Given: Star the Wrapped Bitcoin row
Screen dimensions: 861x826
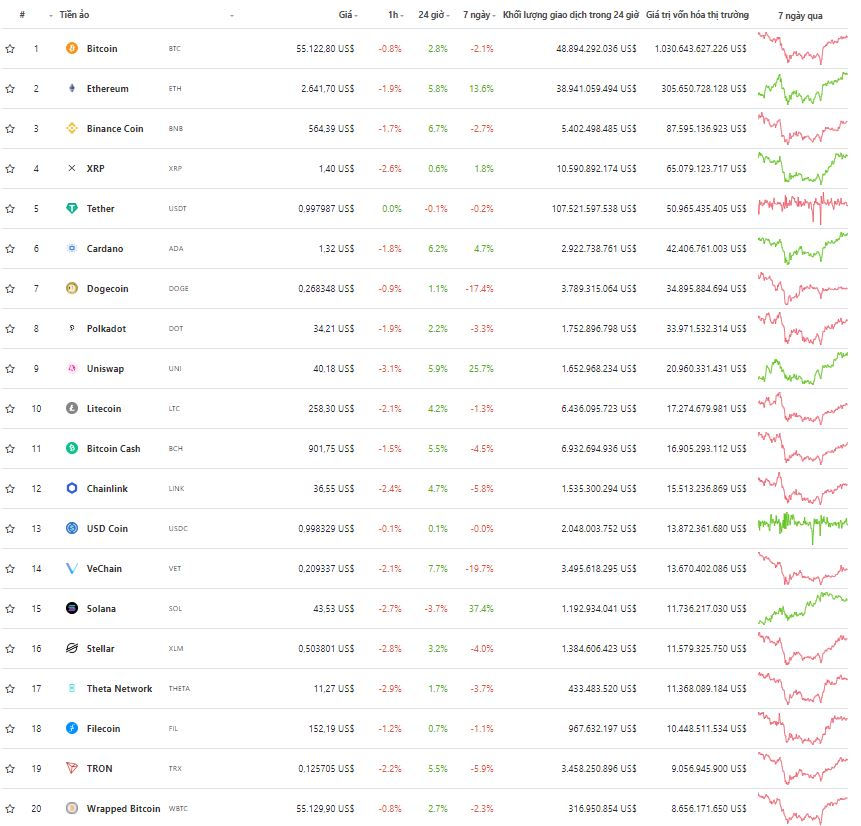Looking at the screenshot, I should (10, 809).
